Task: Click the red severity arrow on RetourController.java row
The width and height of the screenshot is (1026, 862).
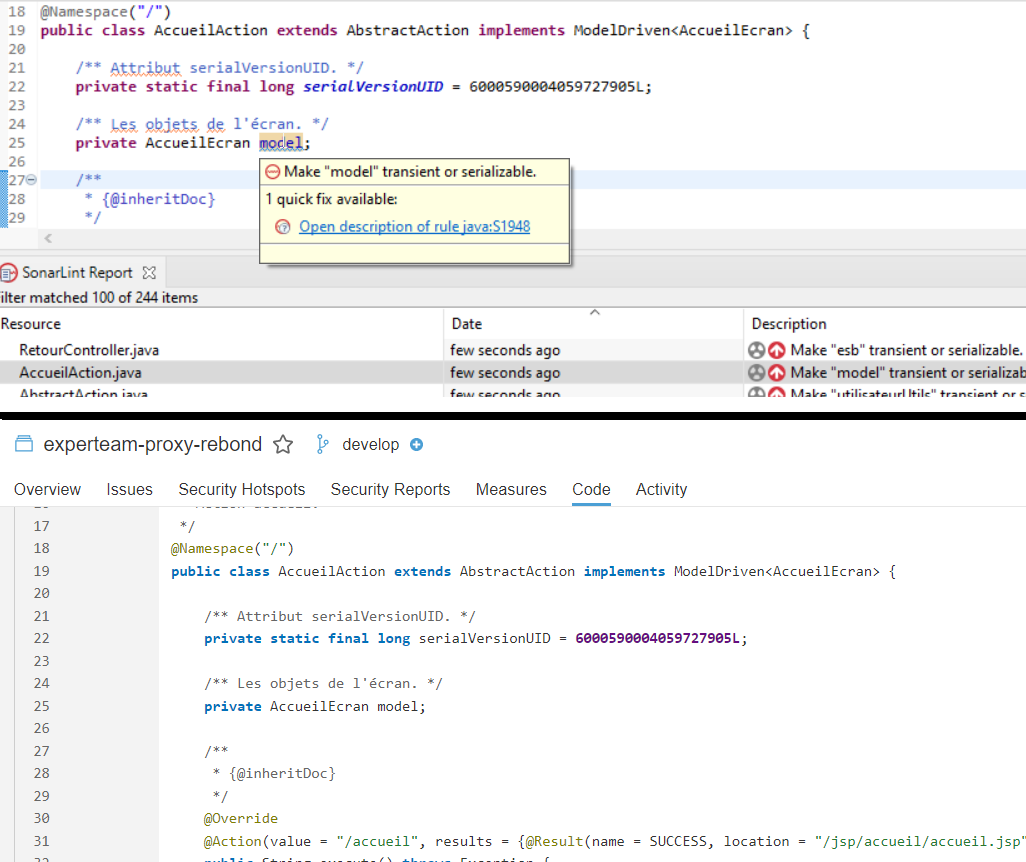Action: pyautogui.click(x=776, y=351)
